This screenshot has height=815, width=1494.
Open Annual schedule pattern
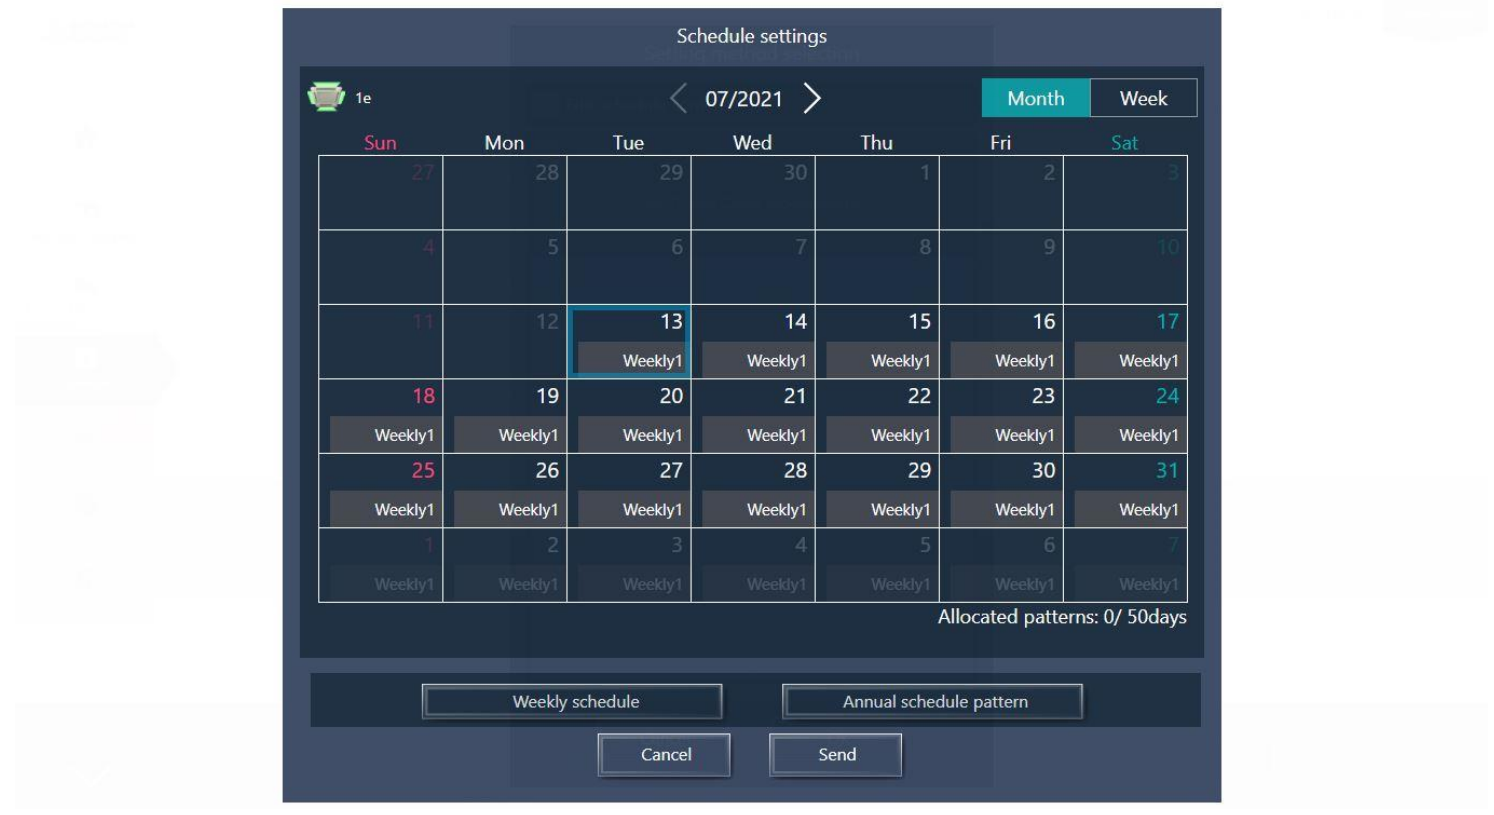click(x=932, y=702)
